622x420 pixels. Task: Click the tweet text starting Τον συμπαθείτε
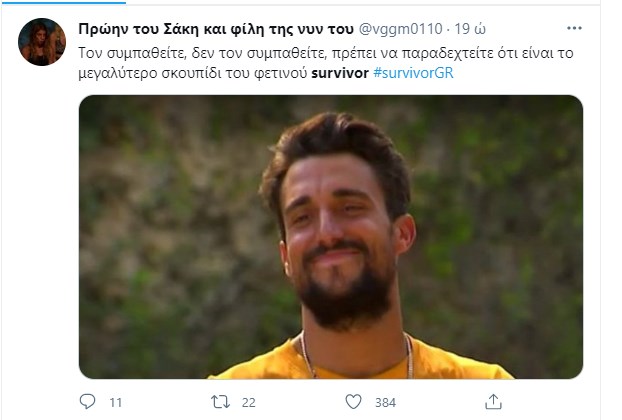pos(326,53)
